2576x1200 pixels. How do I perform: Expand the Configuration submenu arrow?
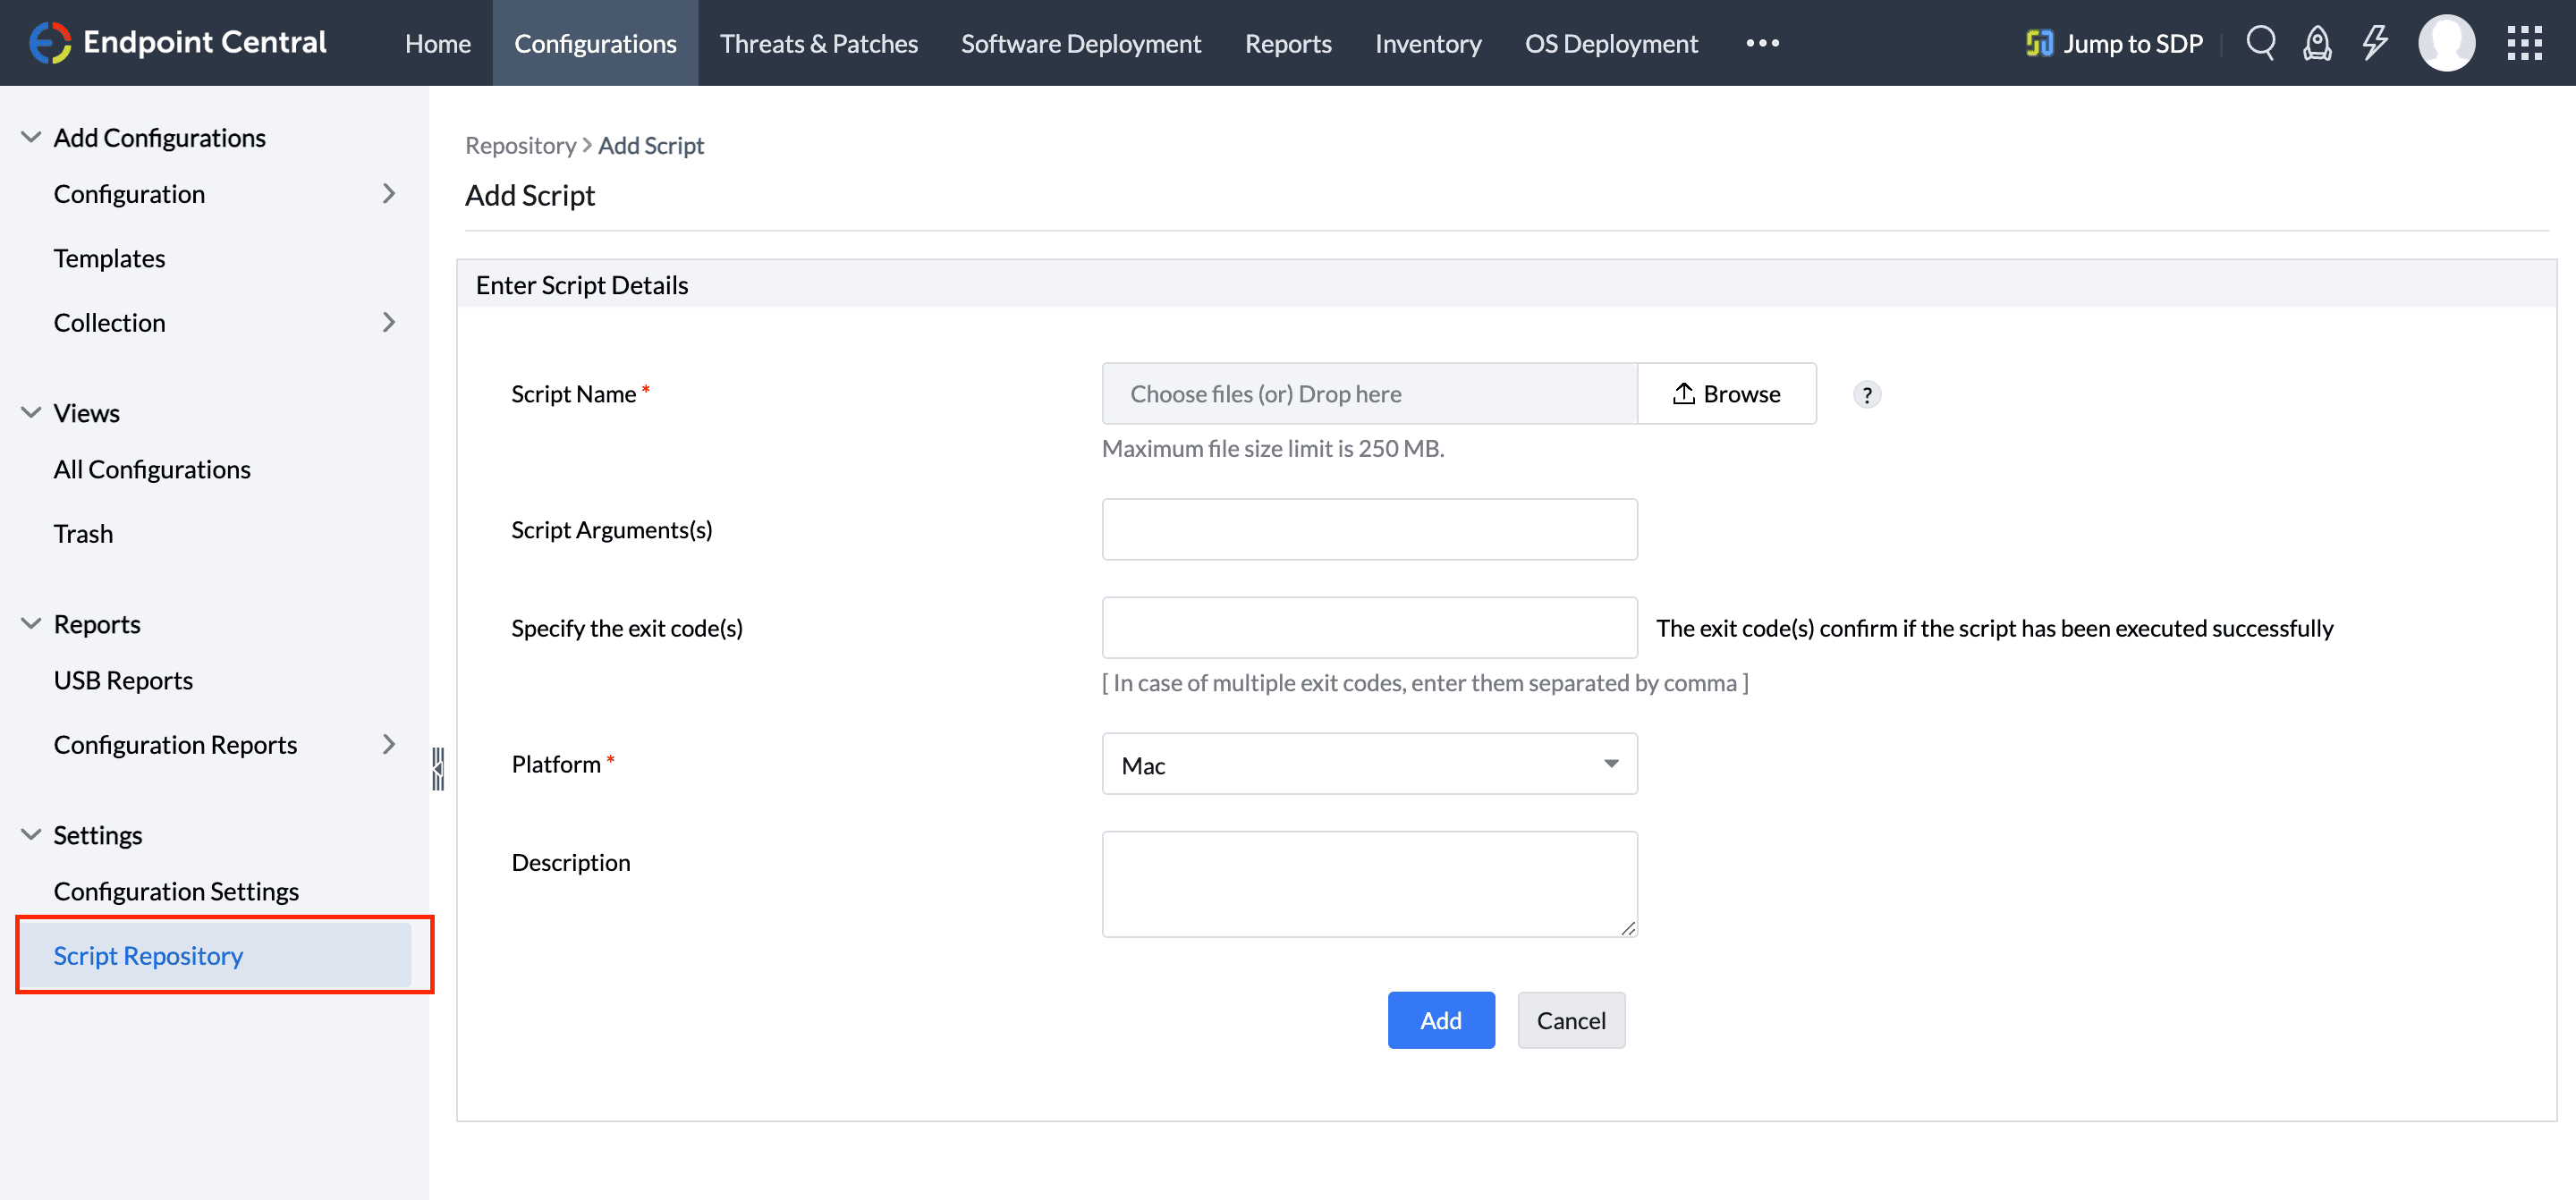click(x=389, y=193)
